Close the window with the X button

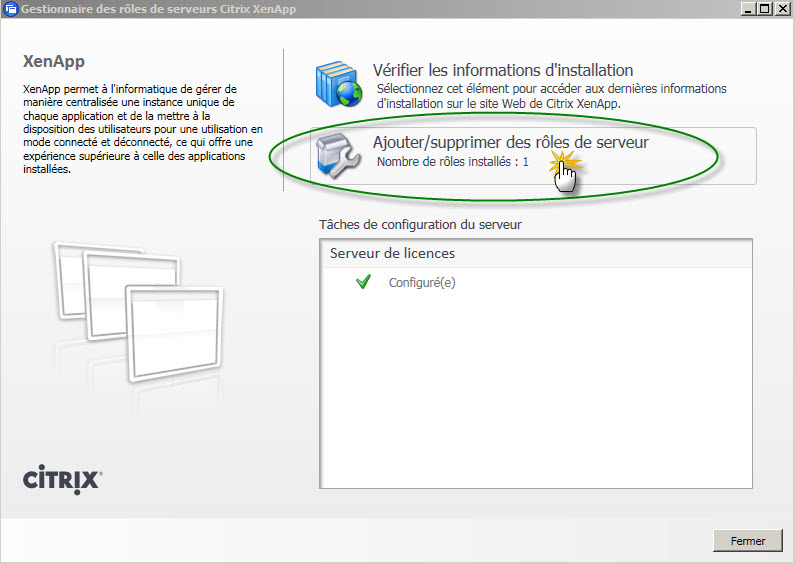pyautogui.click(x=782, y=9)
